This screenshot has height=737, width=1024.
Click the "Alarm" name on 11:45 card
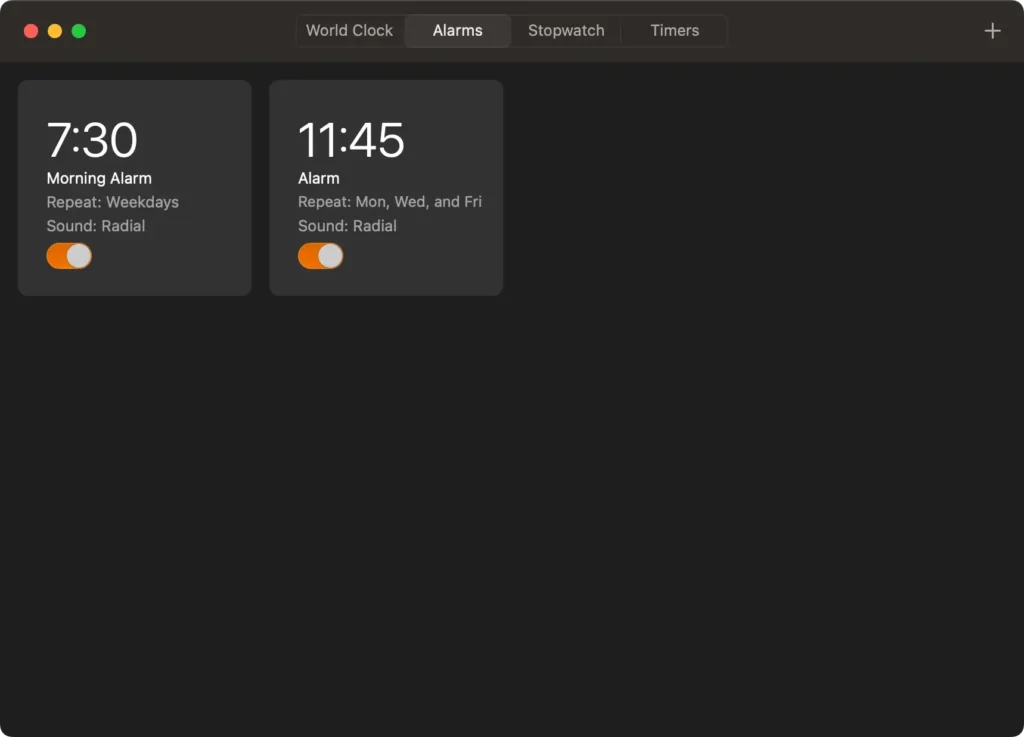pyautogui.click(x=319, y=178)
